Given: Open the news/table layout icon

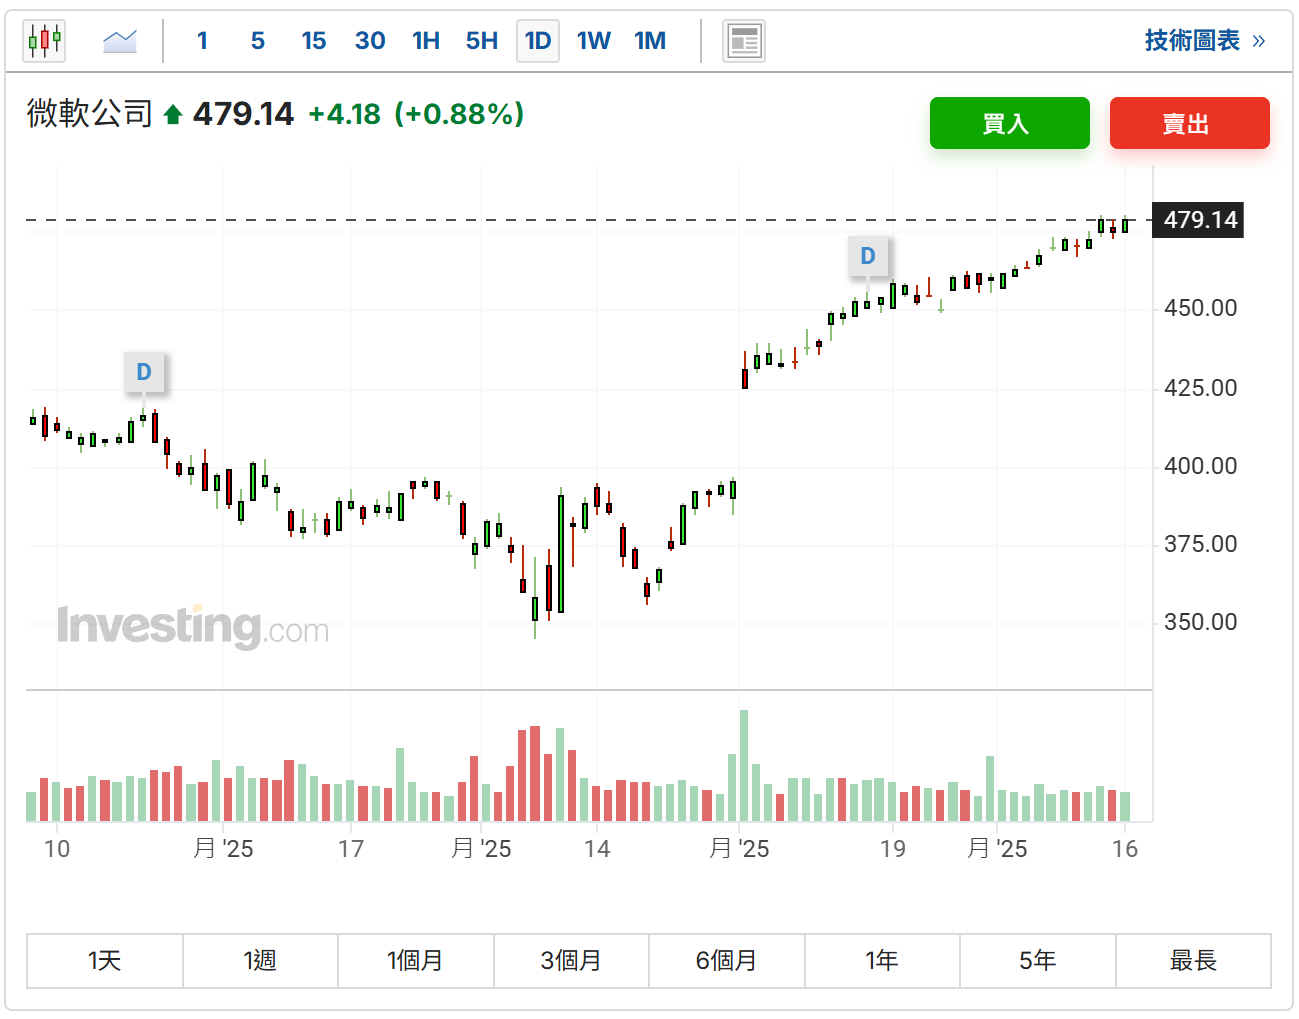Looking at the screenshot, I should [744, 41].
